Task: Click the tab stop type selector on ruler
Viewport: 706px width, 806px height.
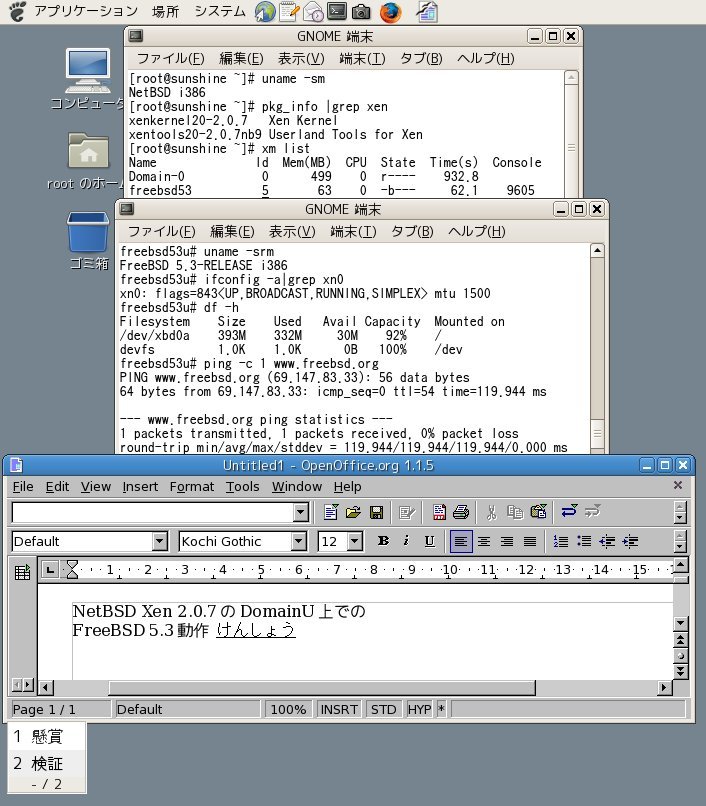Action: [x=50, y=570]
